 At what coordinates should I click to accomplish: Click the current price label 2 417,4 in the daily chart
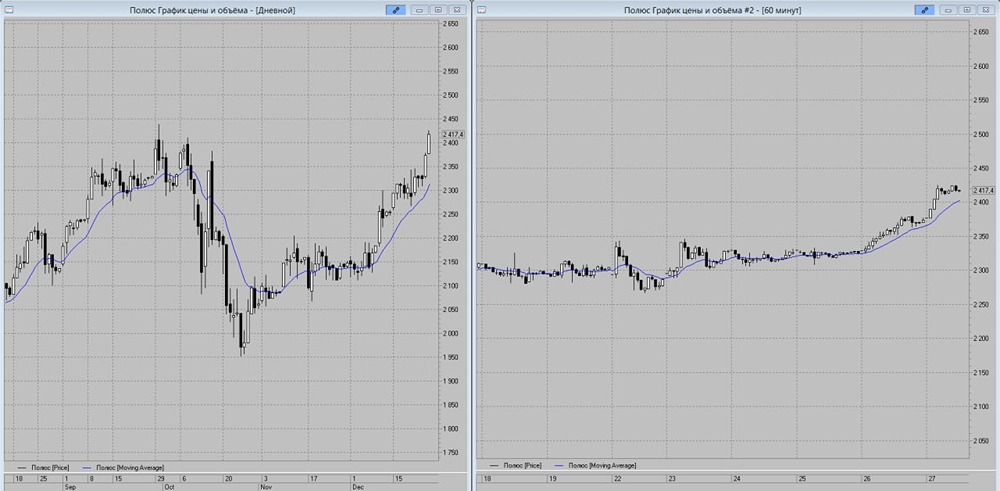coord(451,135)
